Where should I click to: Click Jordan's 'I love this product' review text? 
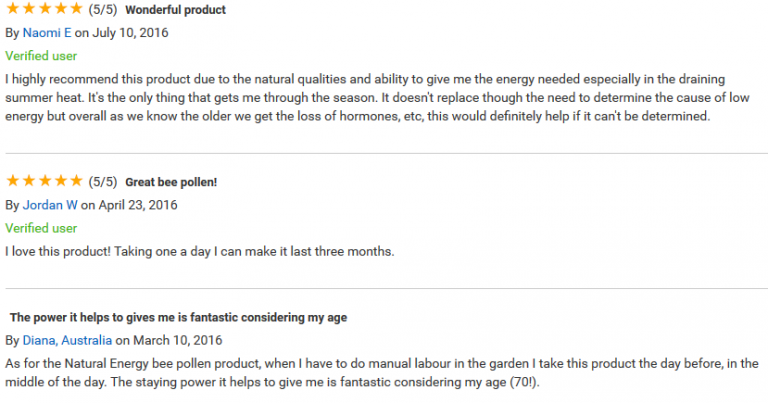(200, 251)
